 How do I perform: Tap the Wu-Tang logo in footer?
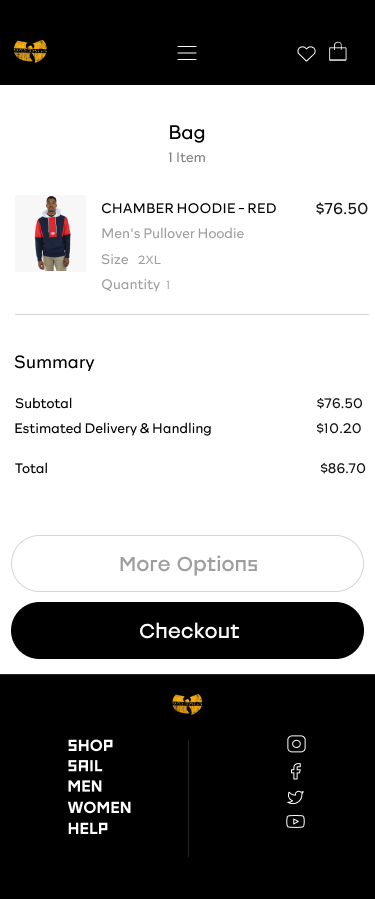(188, 703)
